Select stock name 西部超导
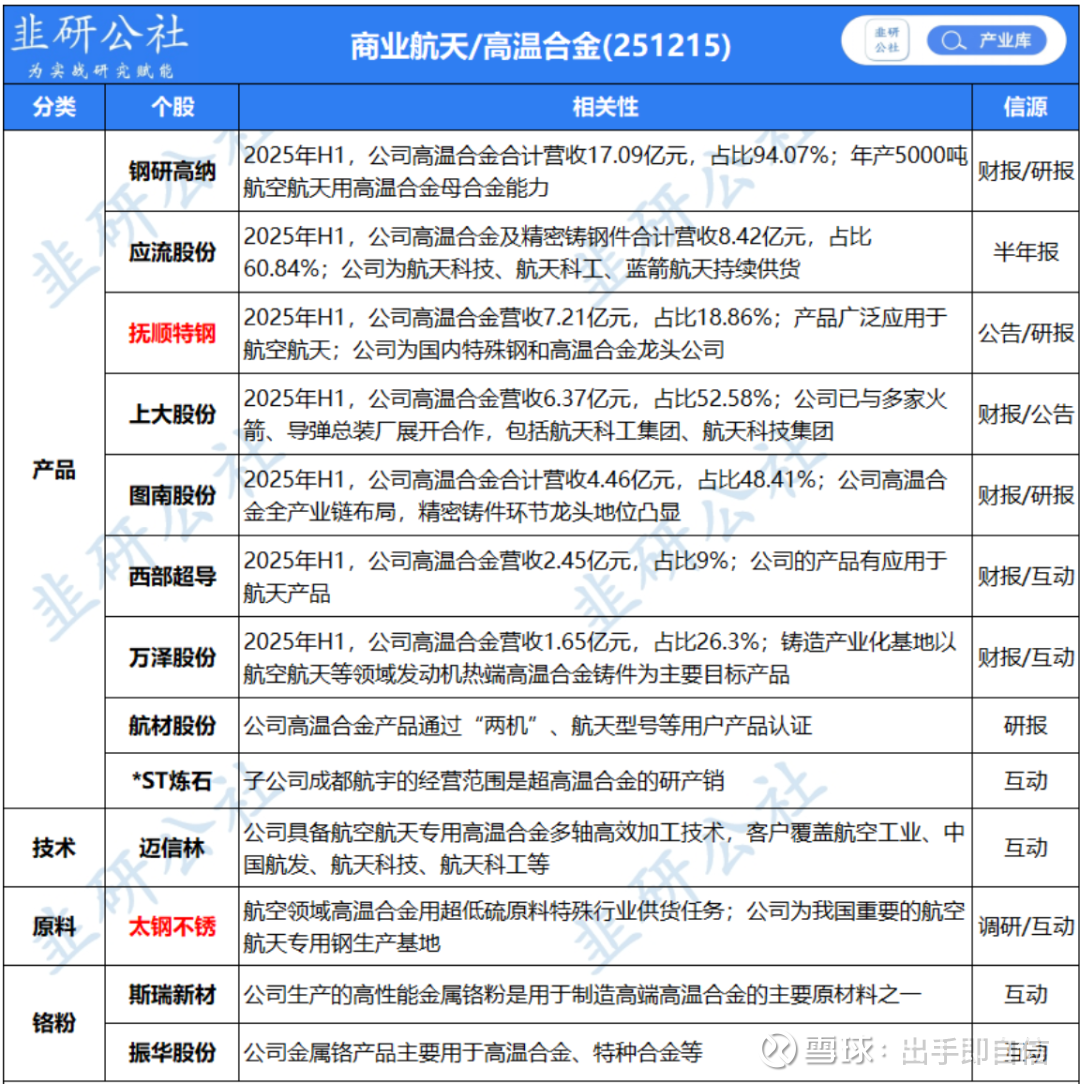This screenshot has width=1080, height=1084. [172, 576]
